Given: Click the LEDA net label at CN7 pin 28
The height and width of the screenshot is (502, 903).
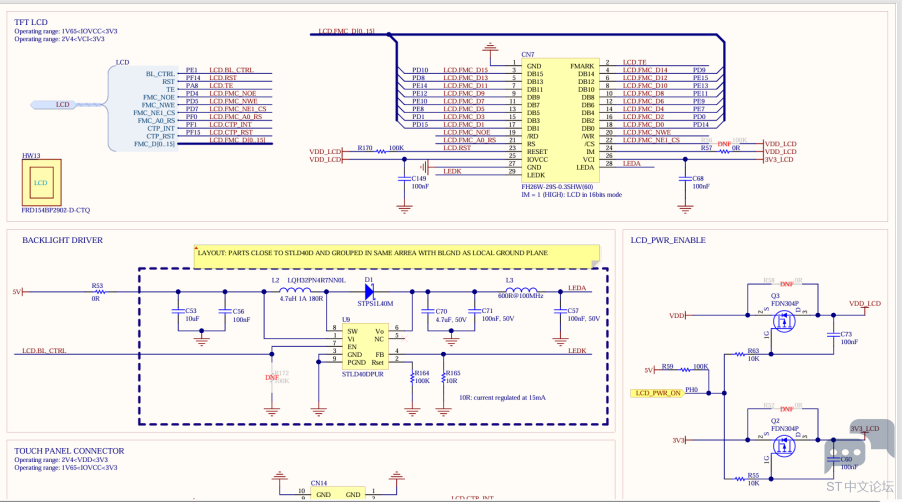Looking at the screenshot, I should pyautogui.click(x=632, y=163).
